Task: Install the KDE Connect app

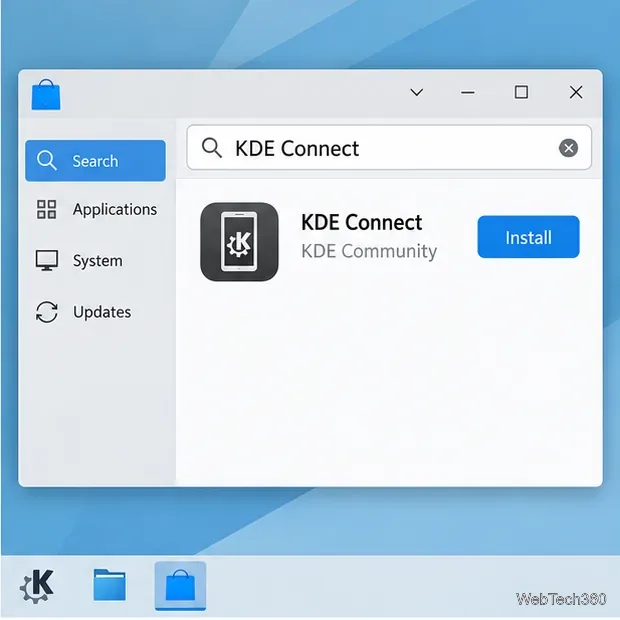Action: (528, 237)
